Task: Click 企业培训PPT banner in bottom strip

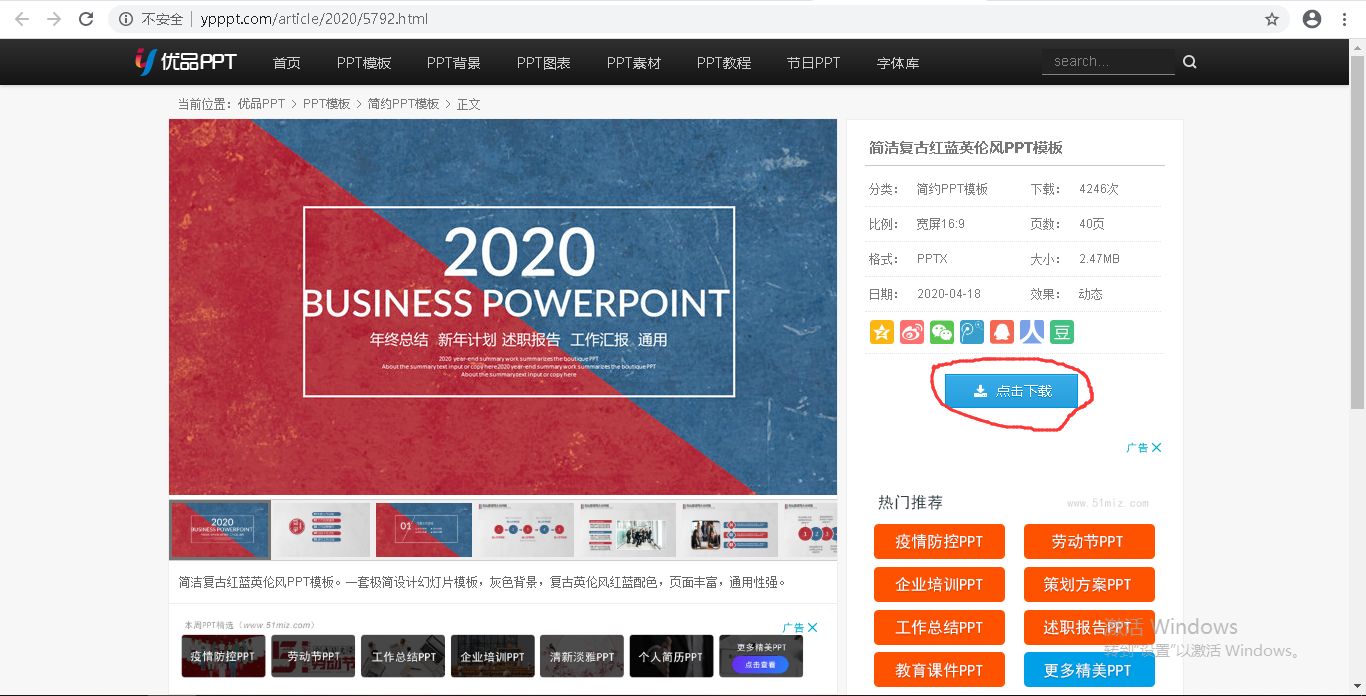Action: coord(492,656)
